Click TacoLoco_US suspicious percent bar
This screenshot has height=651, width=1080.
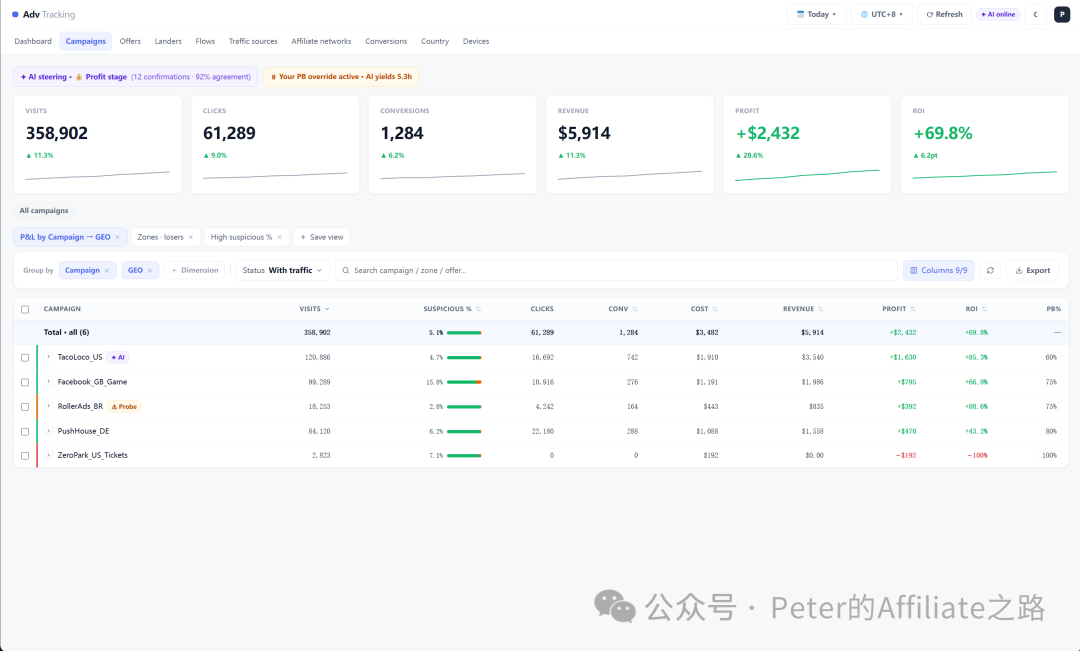coord(464,358)
